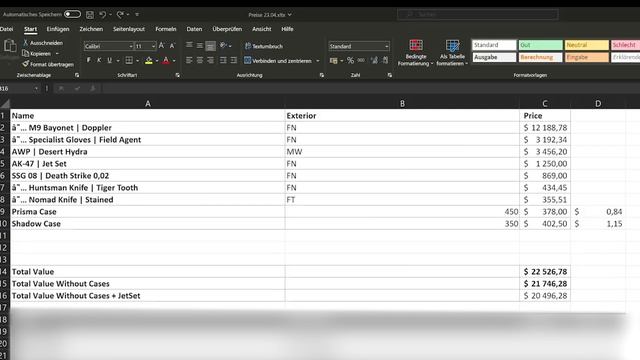Expand the Kopieren dropdown arrow
Viewport: 640px width, 360px height.
[57, 53]
